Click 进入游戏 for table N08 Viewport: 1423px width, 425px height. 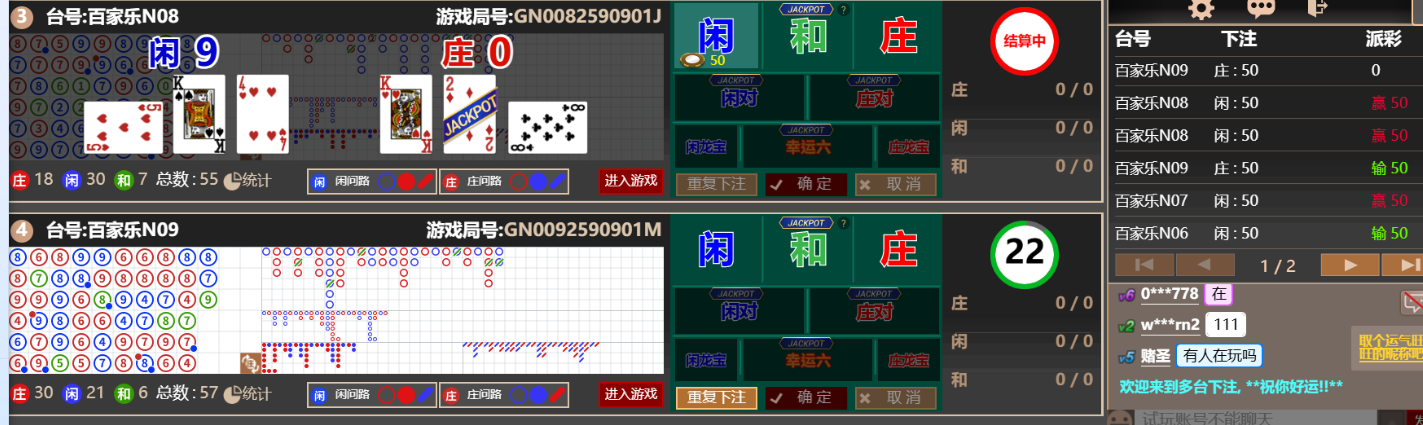[x=631, y=181]
